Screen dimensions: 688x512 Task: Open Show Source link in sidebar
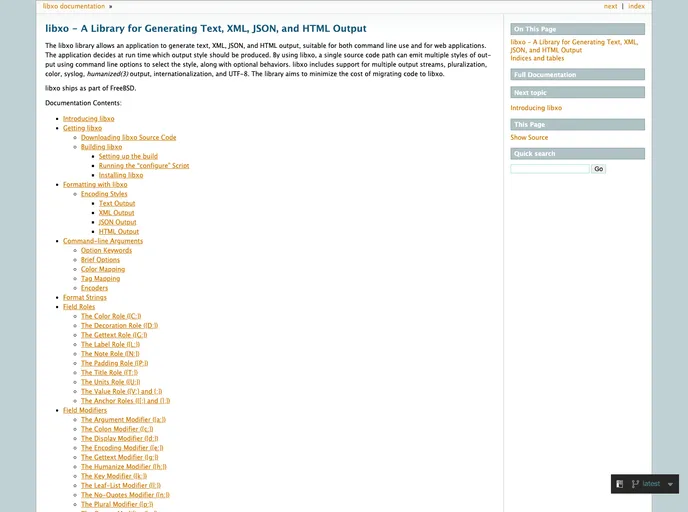click(x=529, y=137)
